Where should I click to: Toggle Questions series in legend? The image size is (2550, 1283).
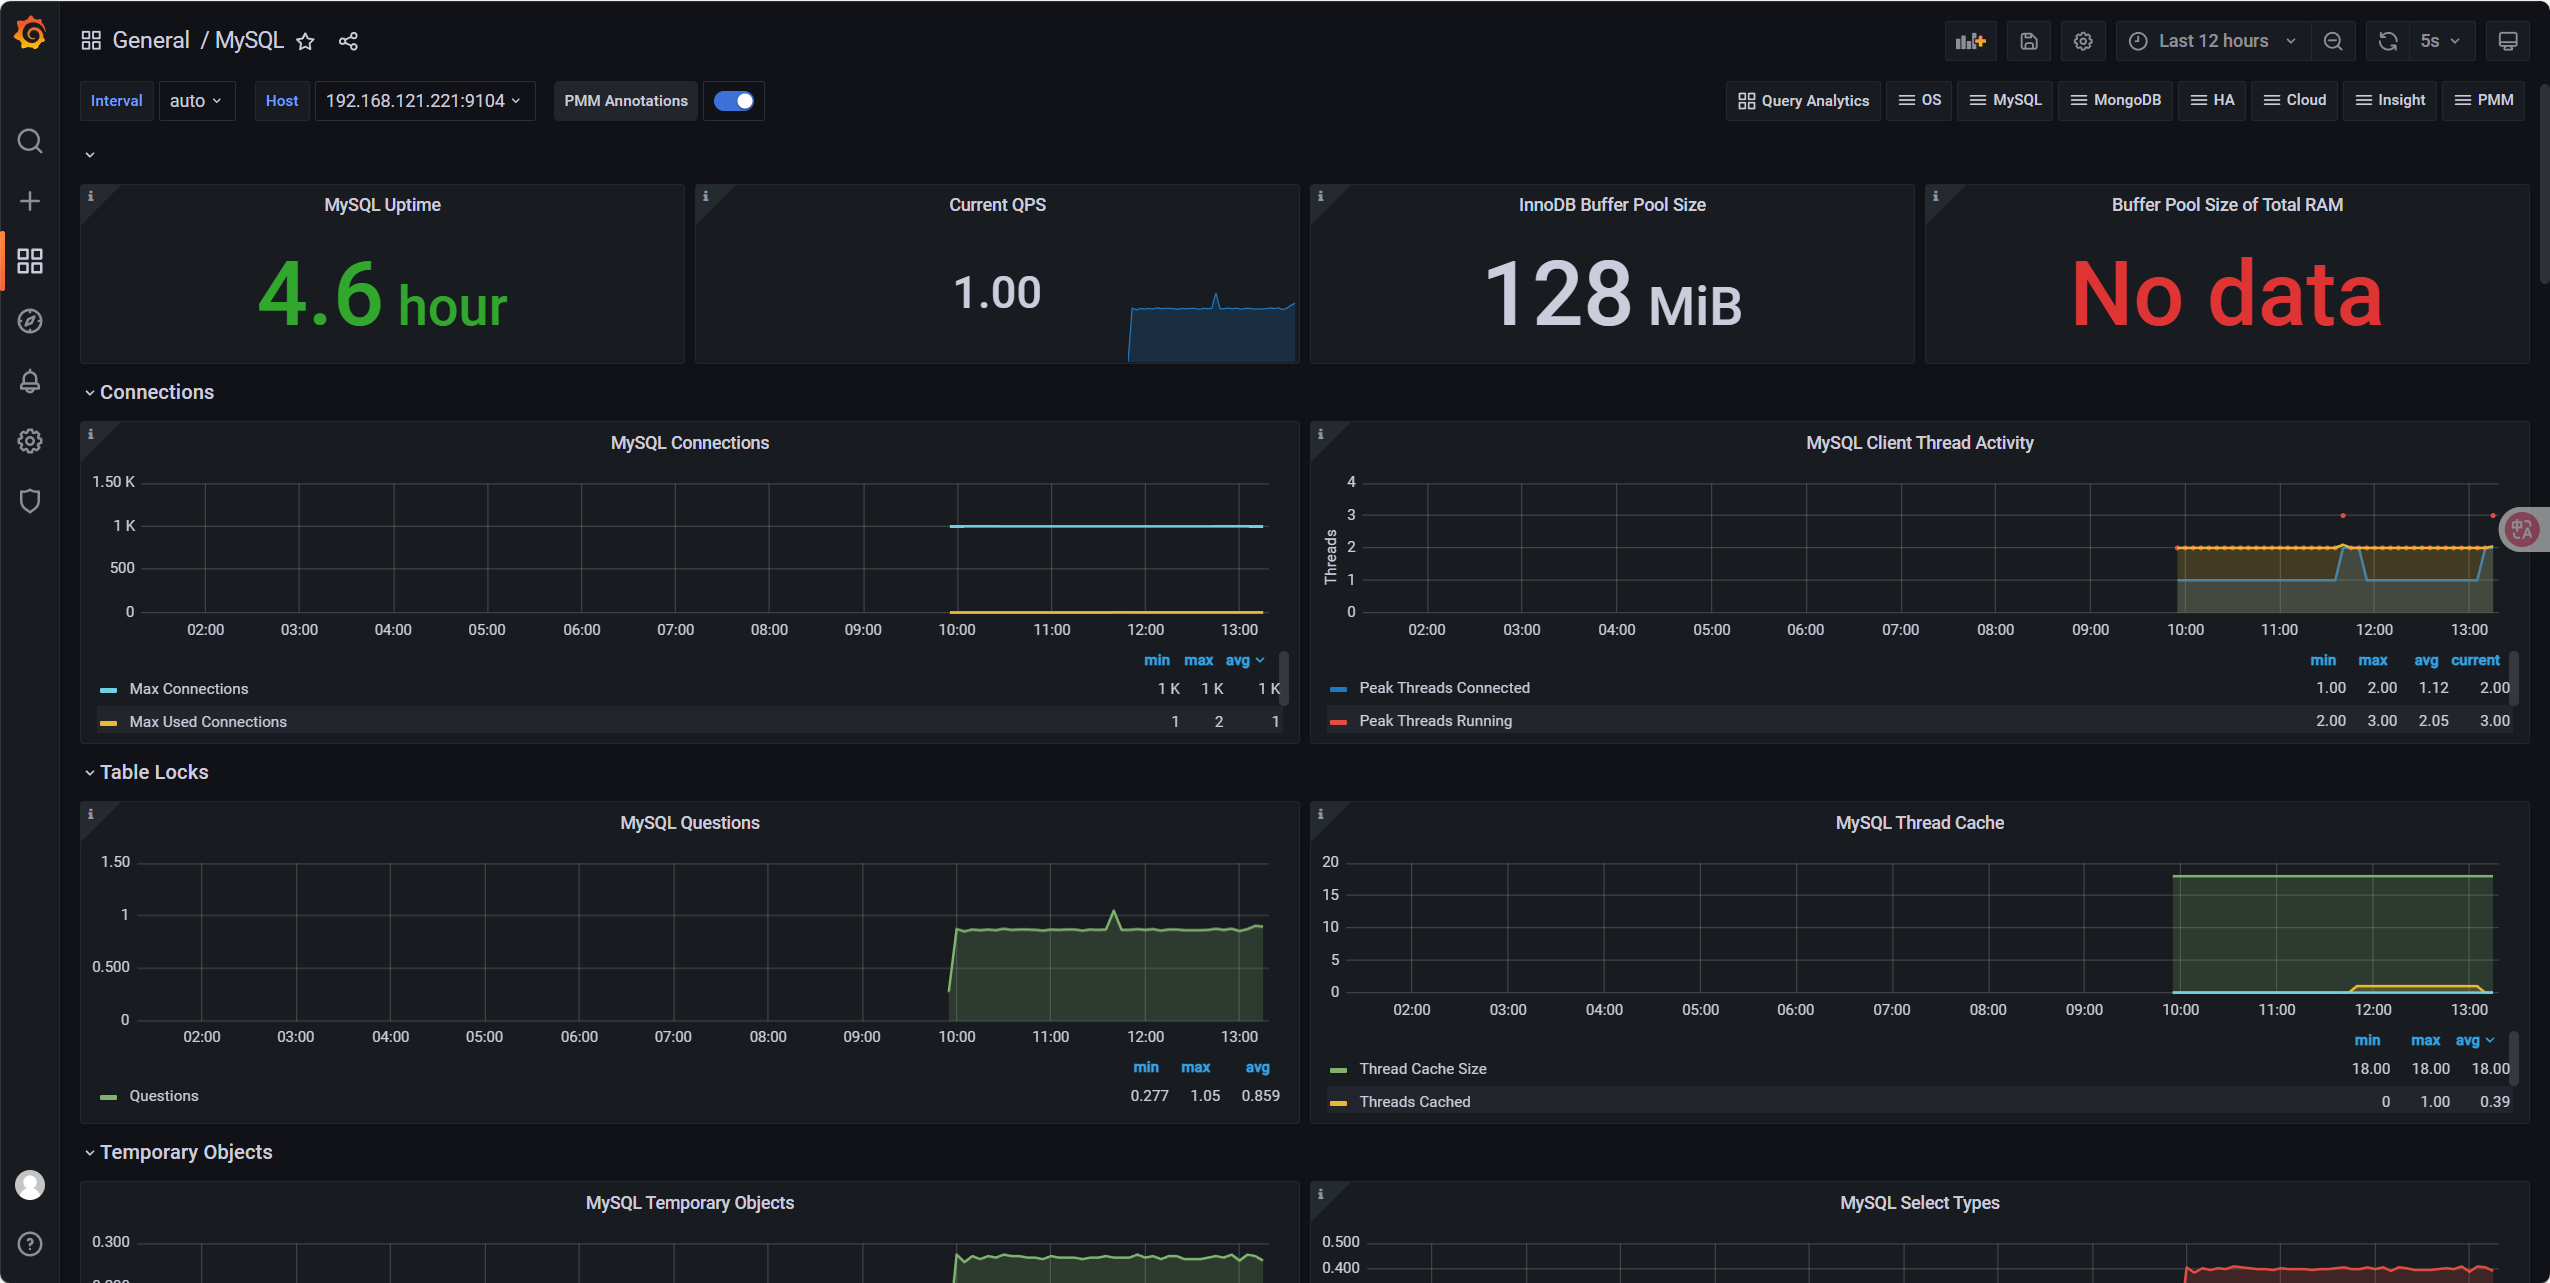[164, 1096]
